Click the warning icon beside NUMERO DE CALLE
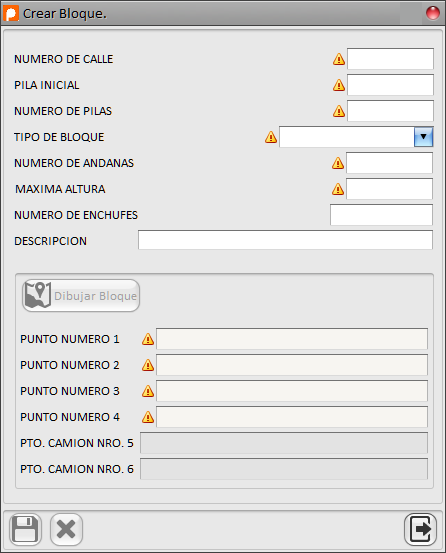Viewport: 446px width, 553px height. (x=339, y=59)
